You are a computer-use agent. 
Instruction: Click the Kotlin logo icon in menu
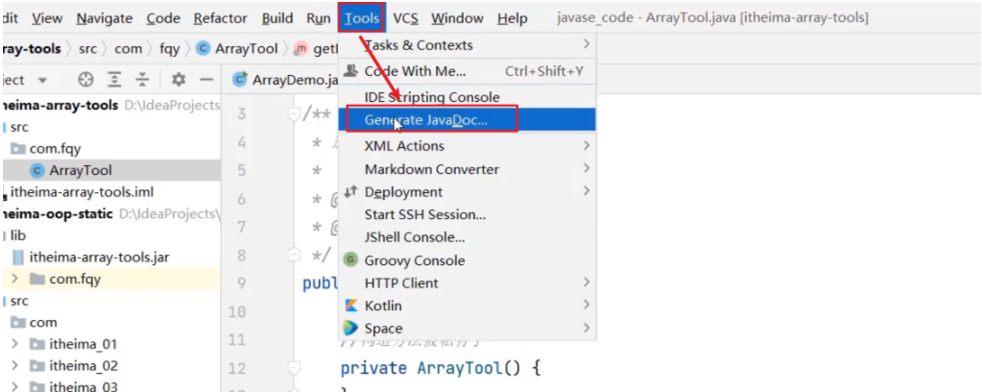click(x=351, y=306)
